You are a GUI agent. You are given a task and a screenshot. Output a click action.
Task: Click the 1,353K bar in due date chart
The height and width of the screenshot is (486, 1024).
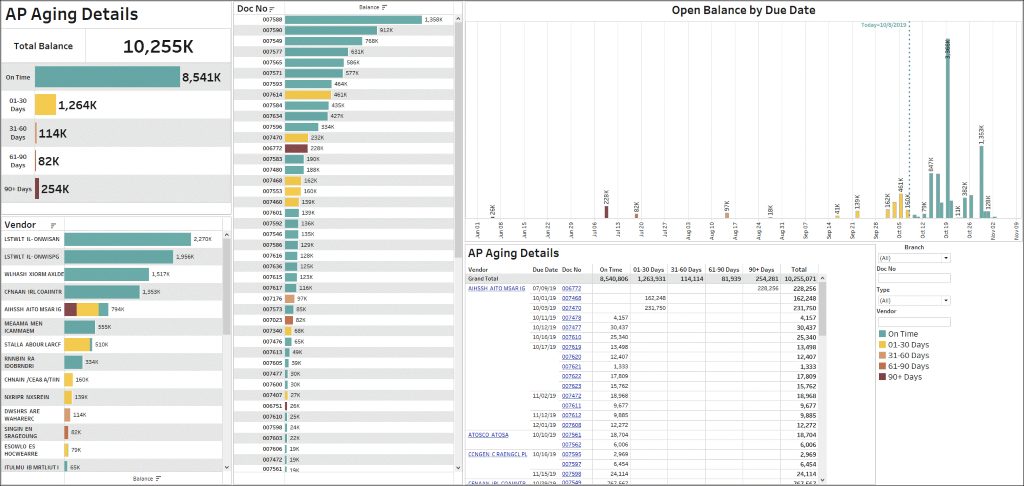coord(982,182)
